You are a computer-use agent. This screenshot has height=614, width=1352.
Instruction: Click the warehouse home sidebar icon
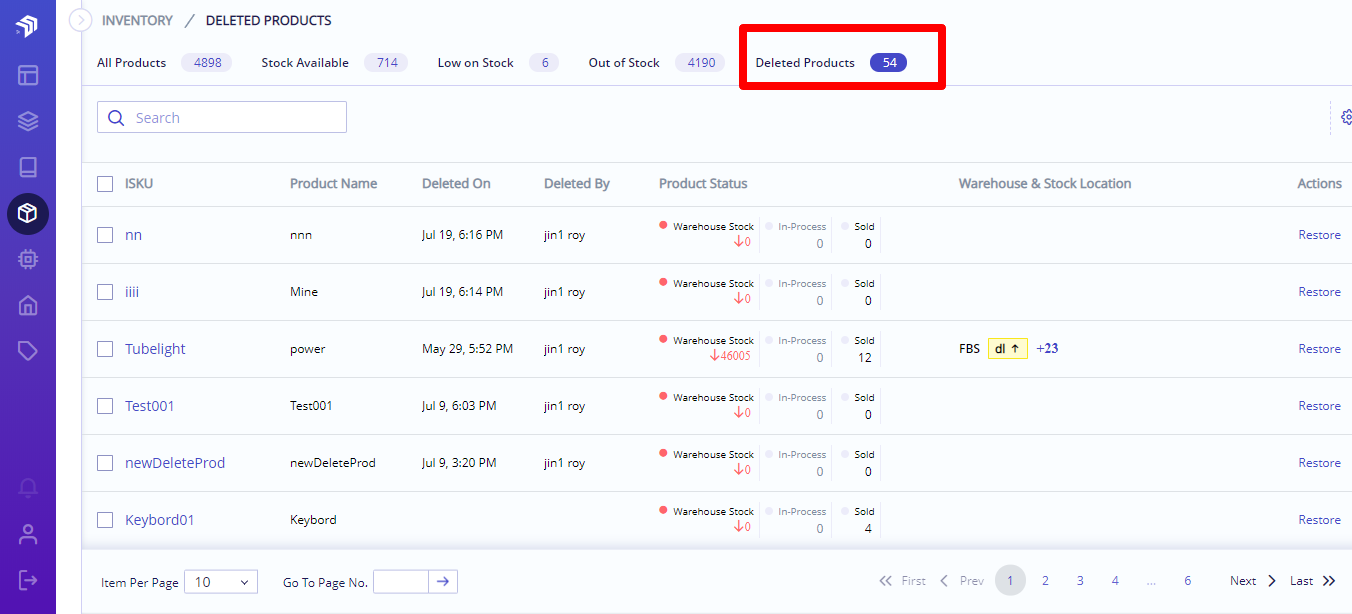(28, 305)
